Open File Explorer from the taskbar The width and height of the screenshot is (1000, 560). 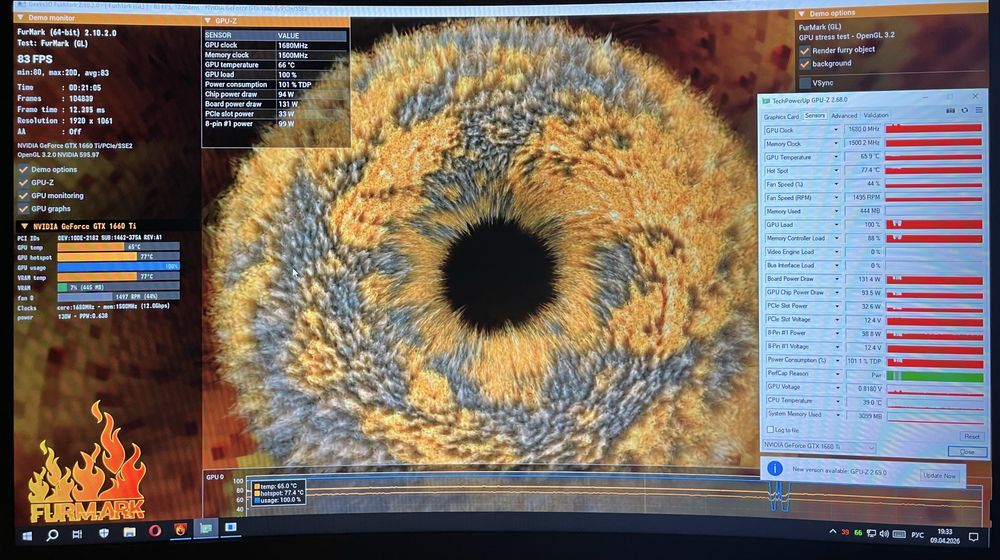129,532
